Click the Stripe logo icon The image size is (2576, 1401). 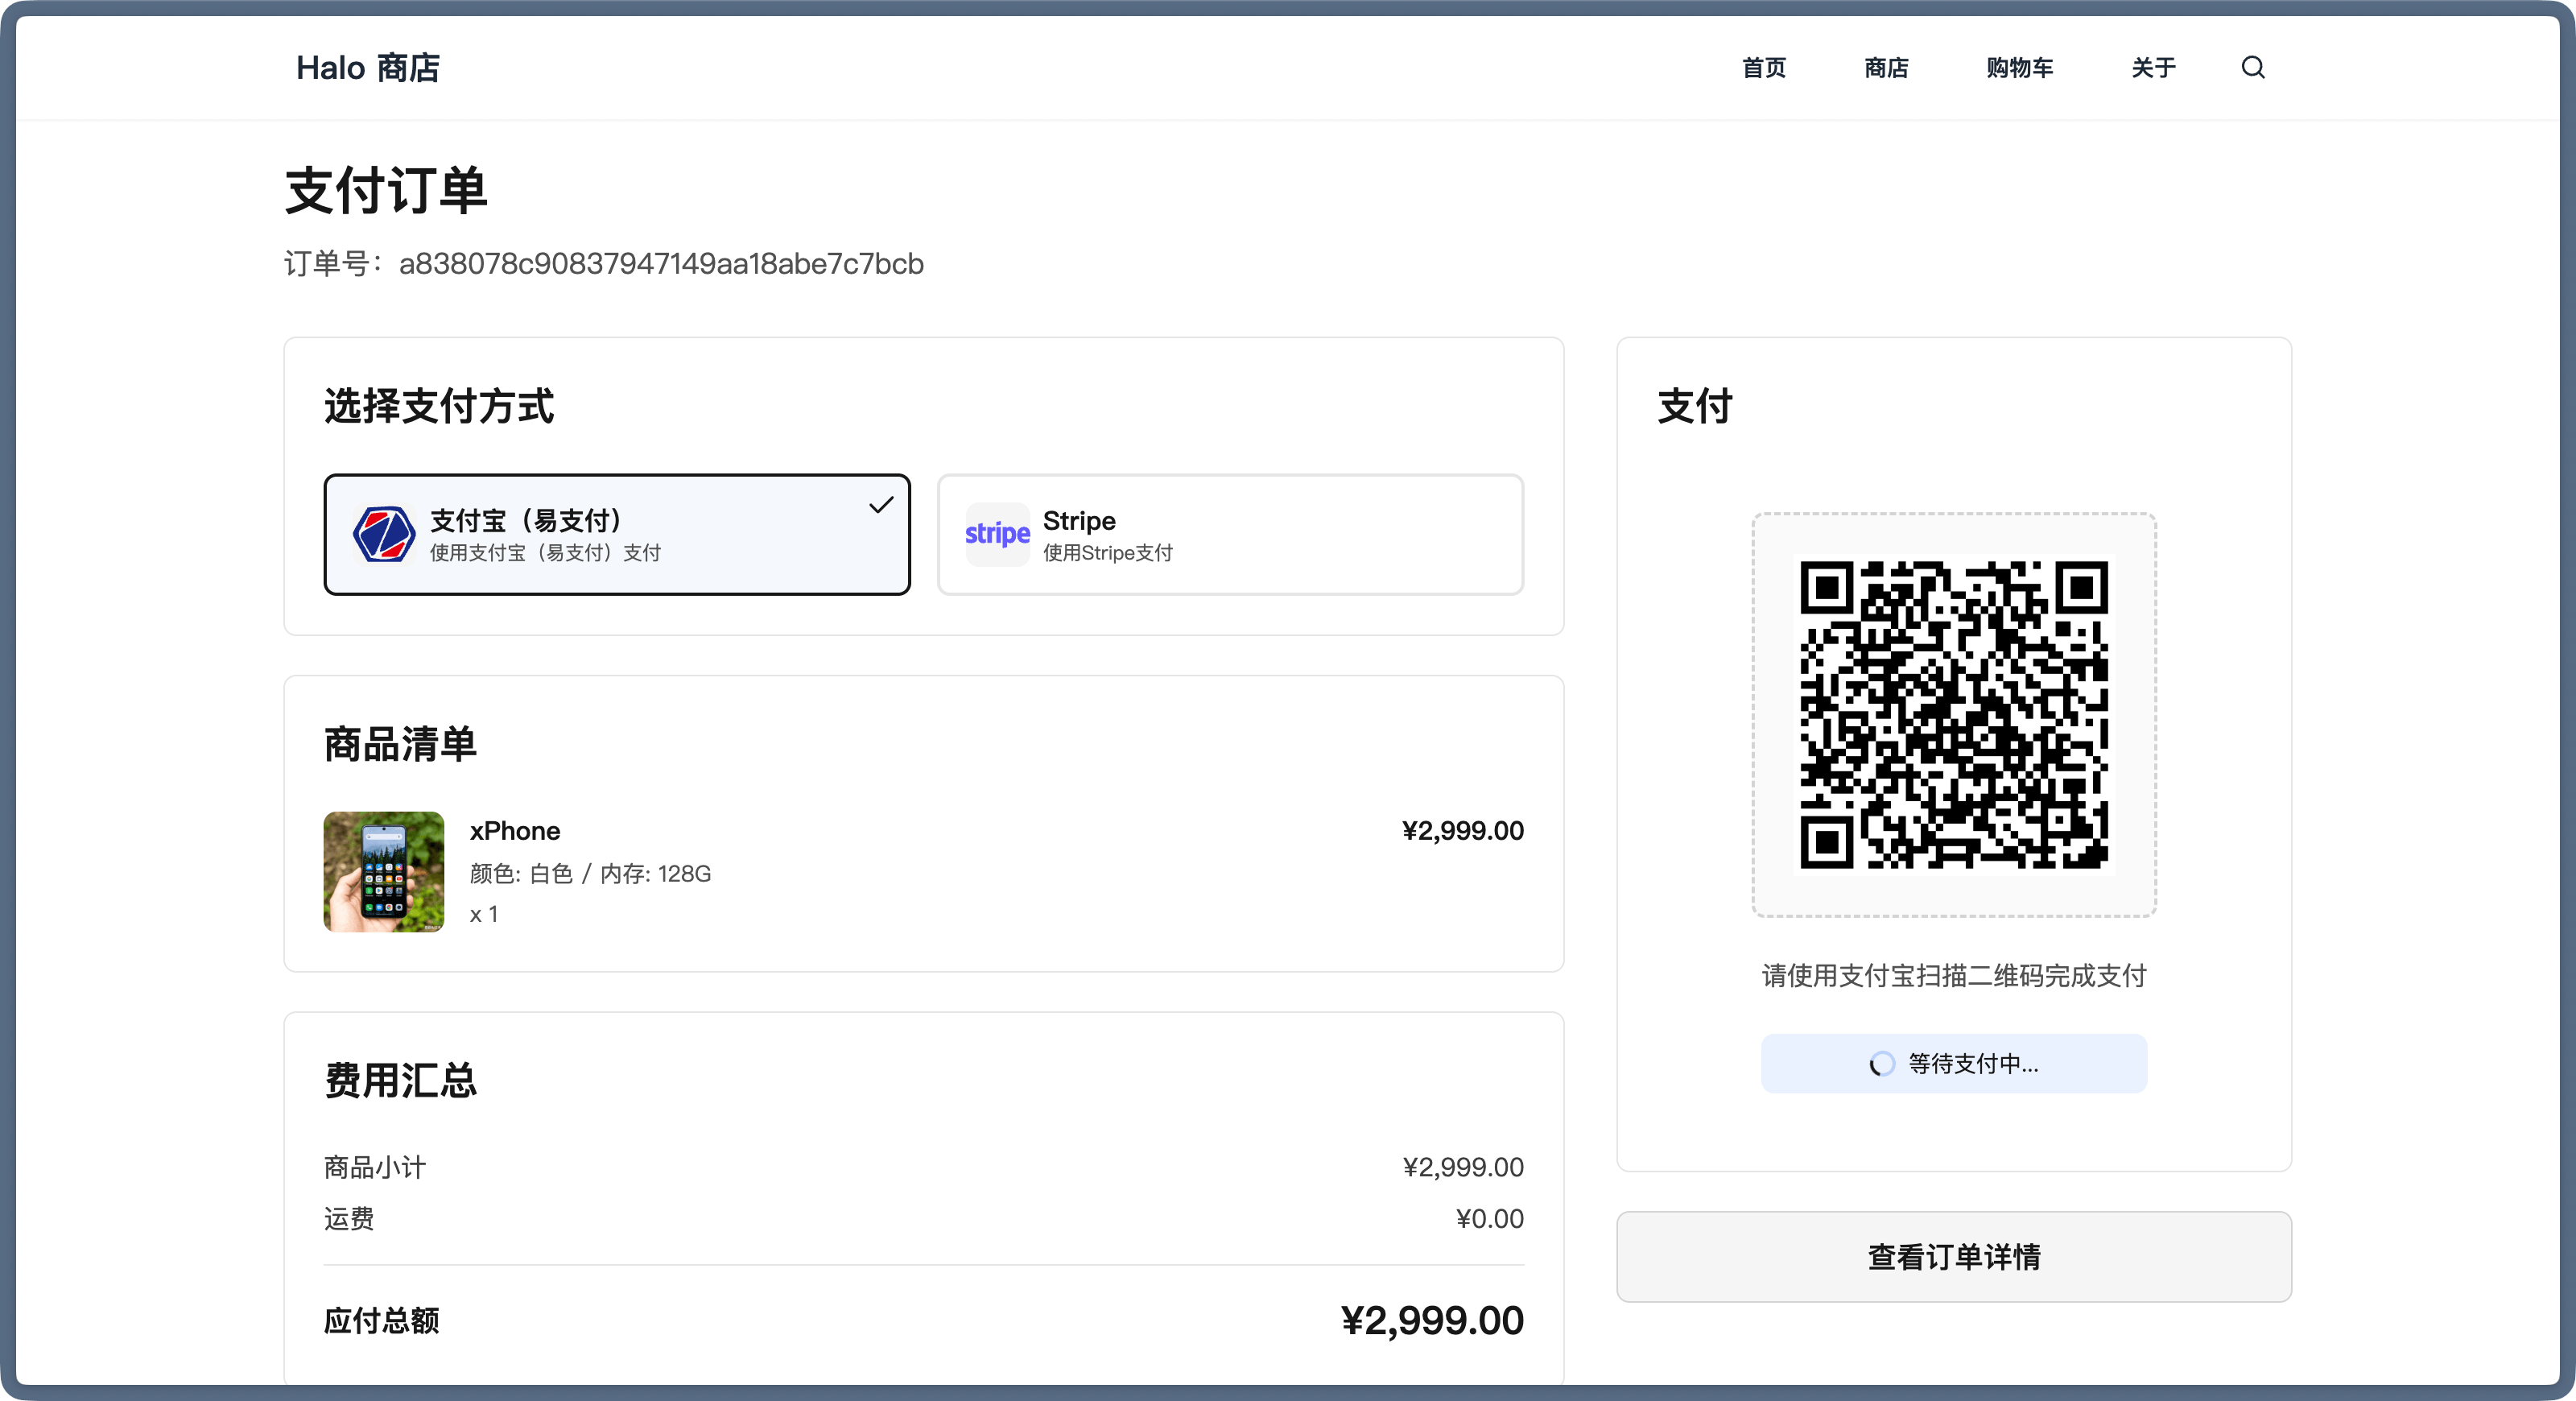pyautogui.click(x=997, y=534)
